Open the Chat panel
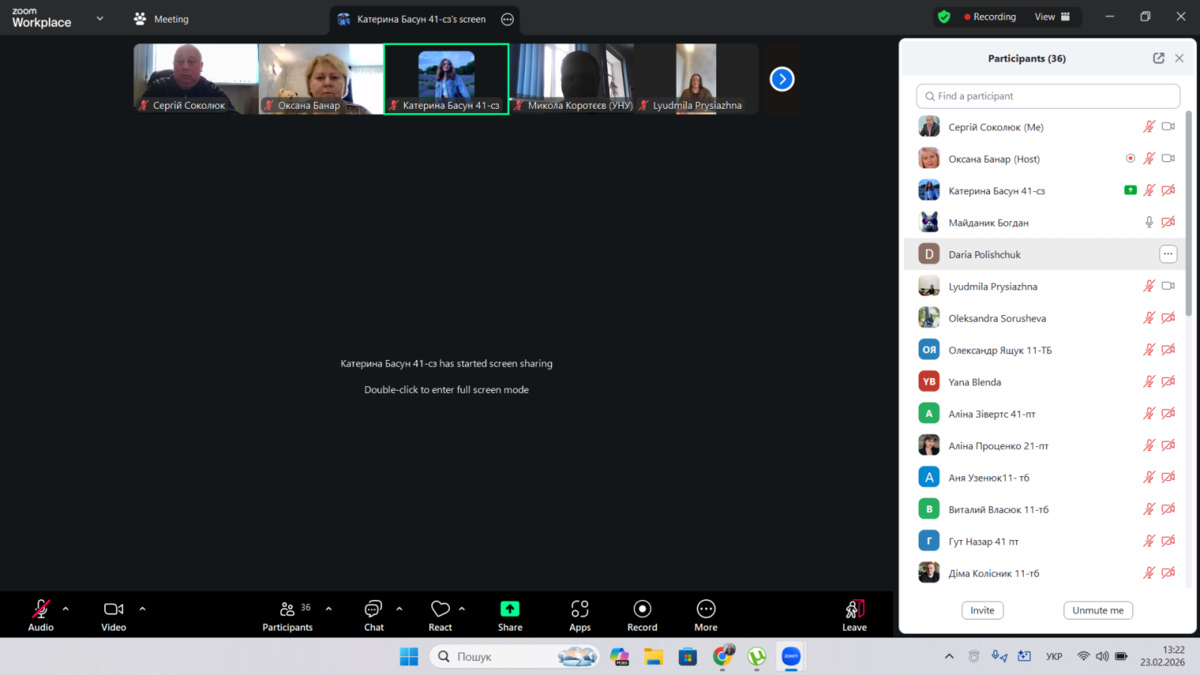 click(x=373, y=610)
